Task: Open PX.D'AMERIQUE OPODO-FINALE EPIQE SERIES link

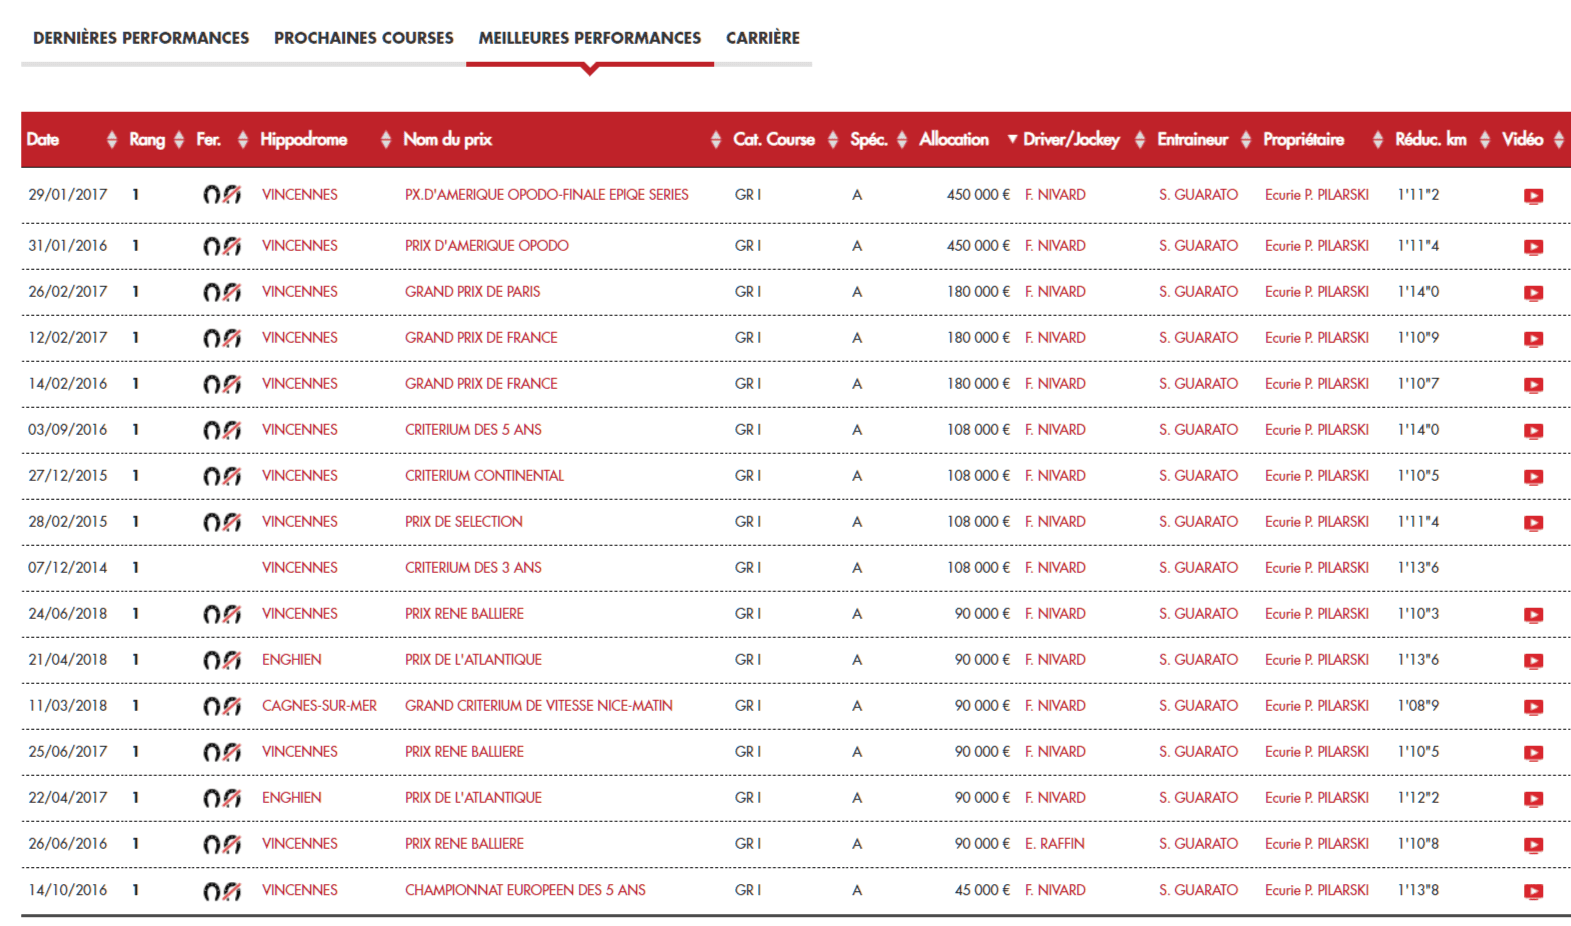Action: click(547, 195)
